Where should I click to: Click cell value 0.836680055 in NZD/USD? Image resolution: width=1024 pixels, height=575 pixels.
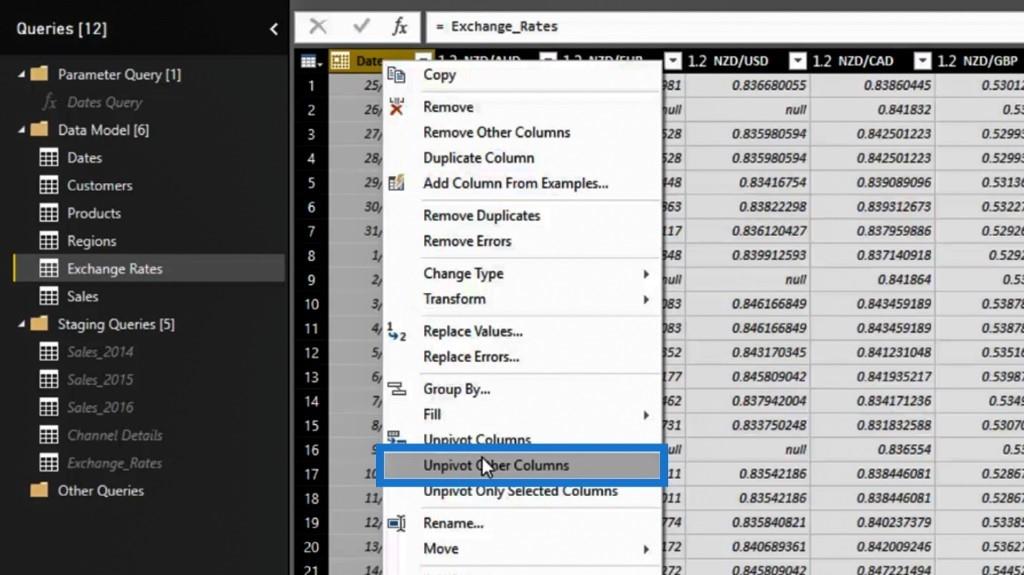769,86
